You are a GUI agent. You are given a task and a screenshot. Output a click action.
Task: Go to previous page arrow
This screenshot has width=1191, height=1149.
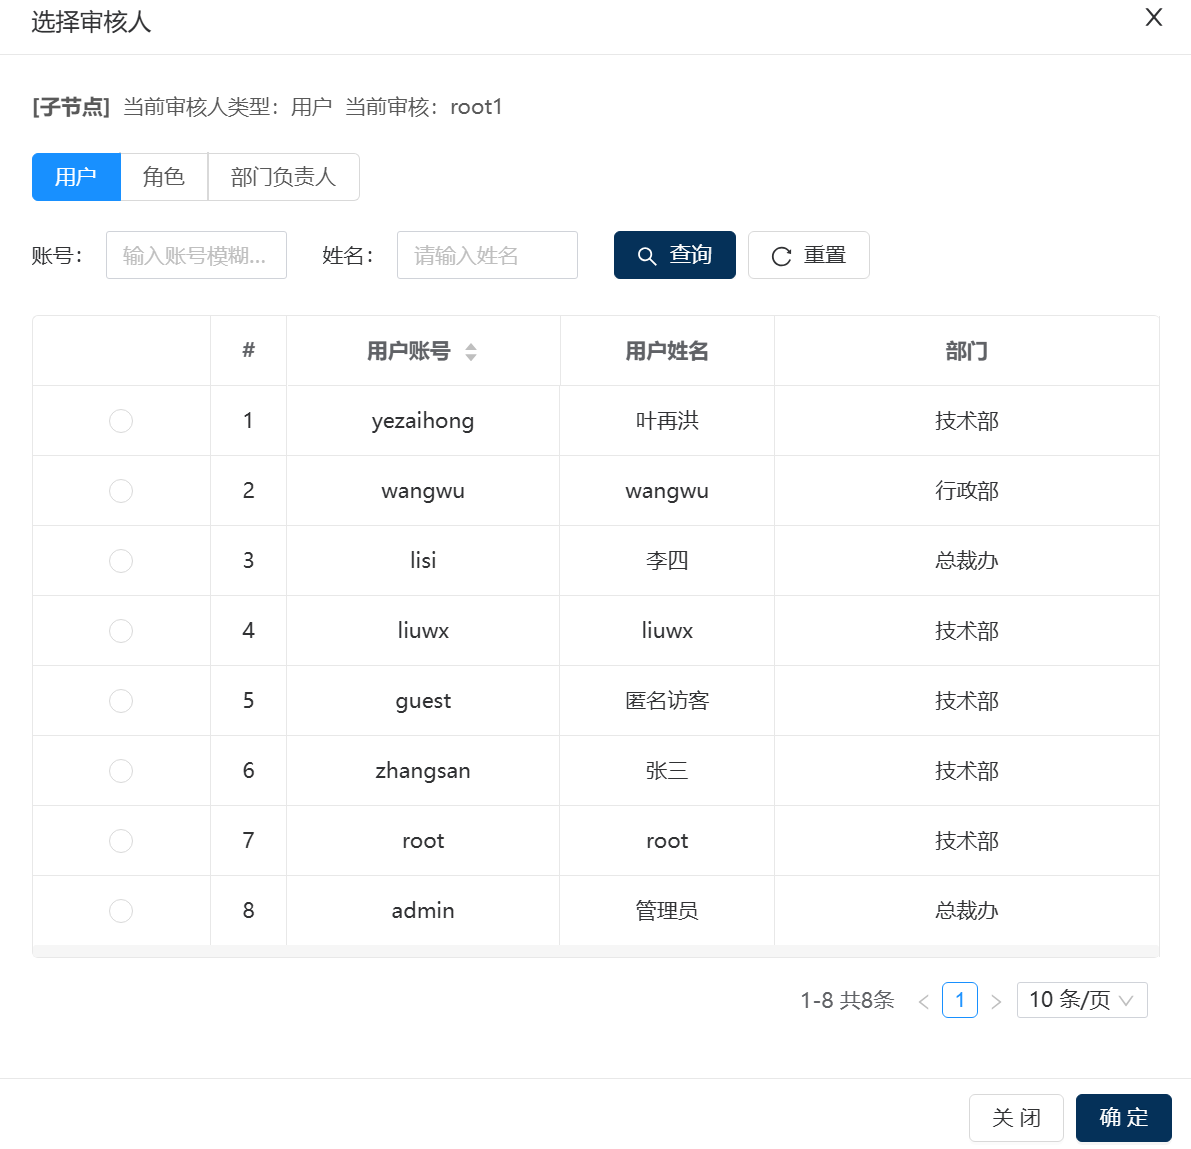[923, 1001]
